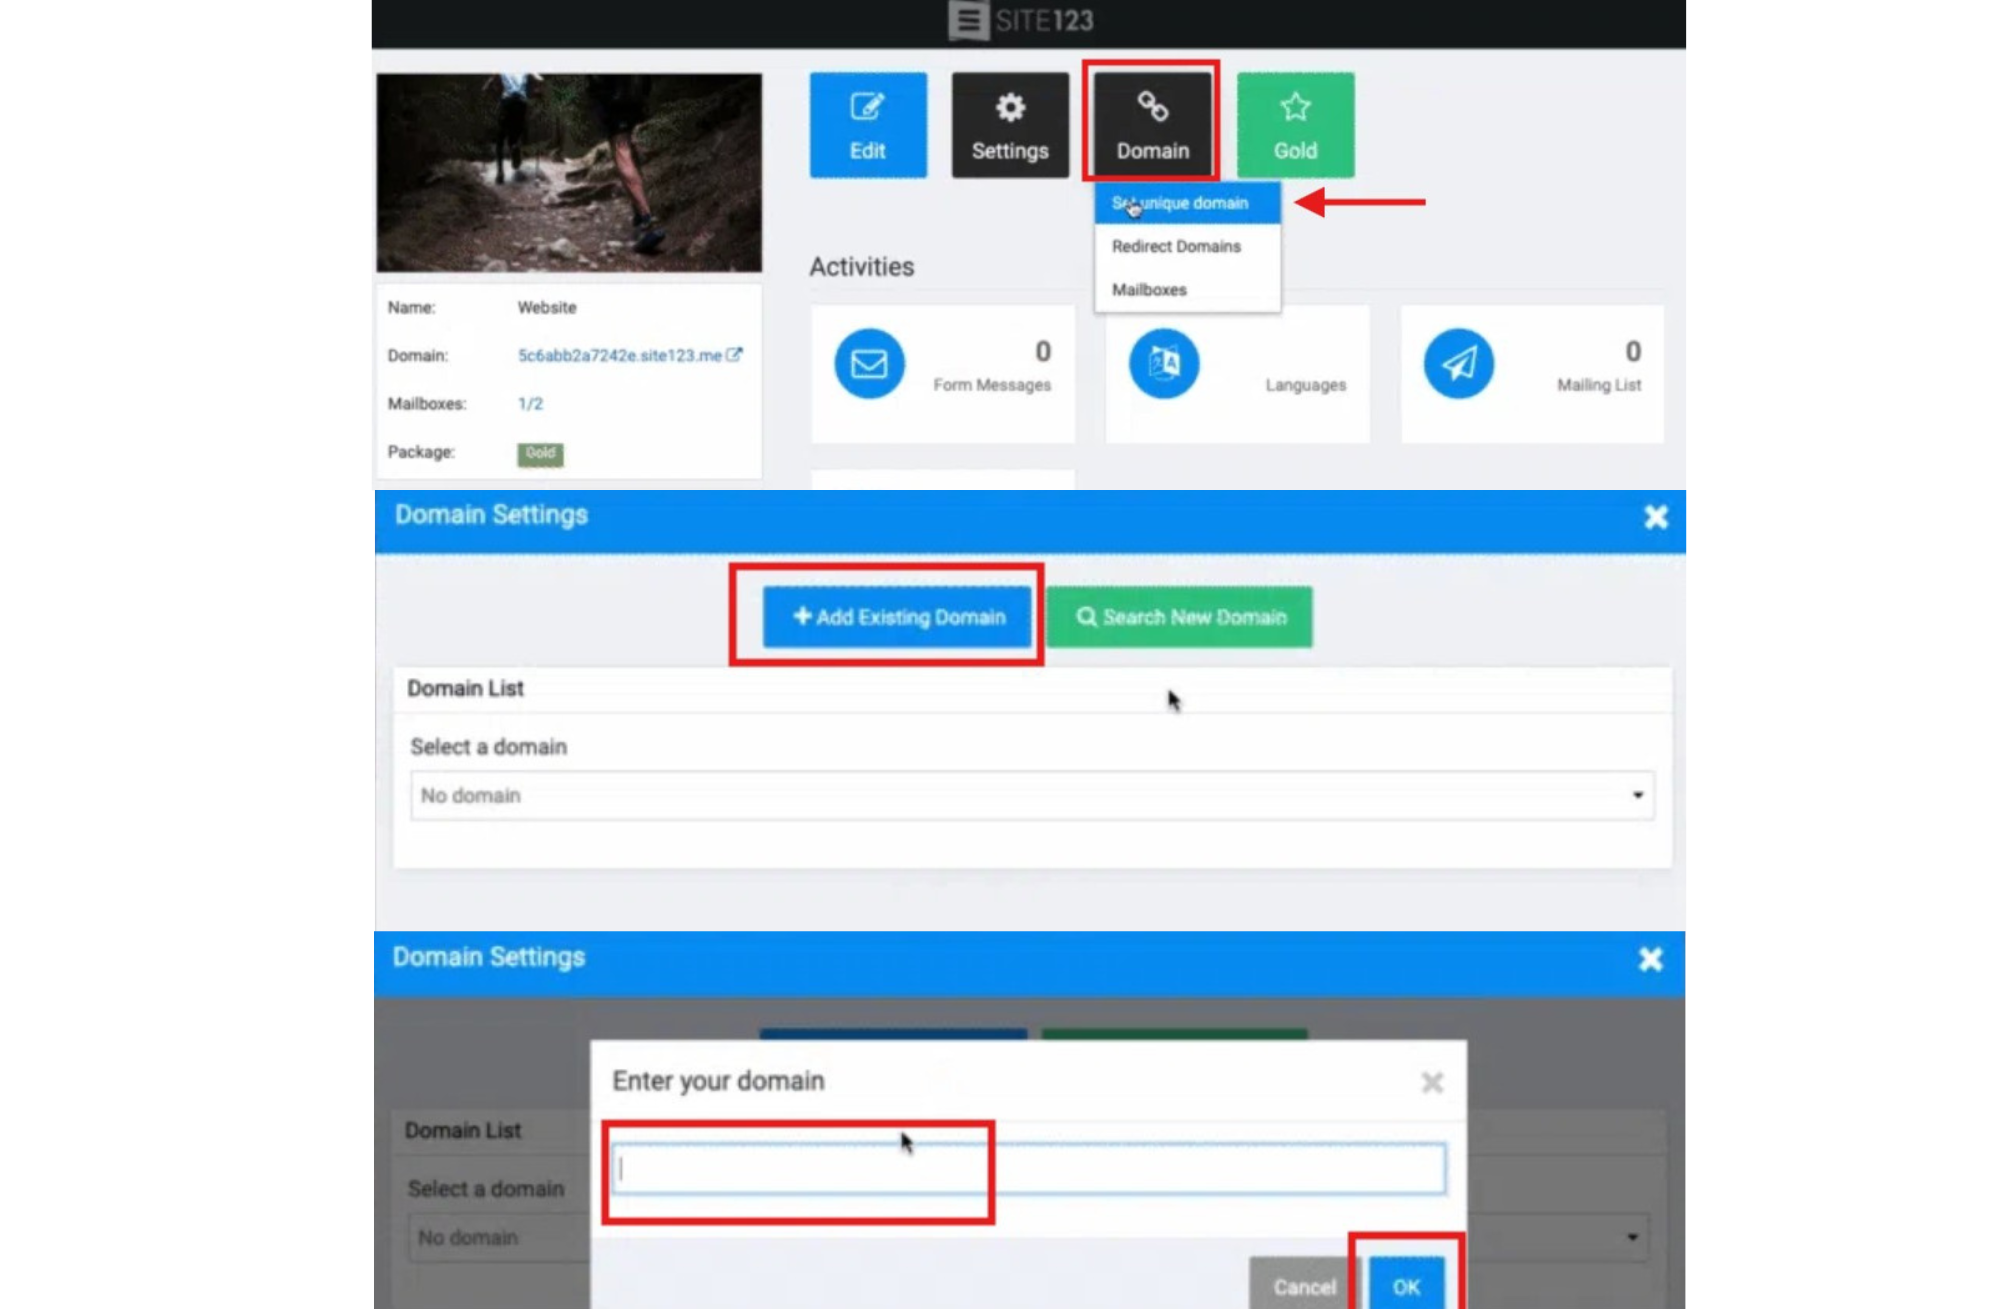The image size is (2000, 1309).
Task: Click the website preview thumbnail image
Action: click(568, 172)
